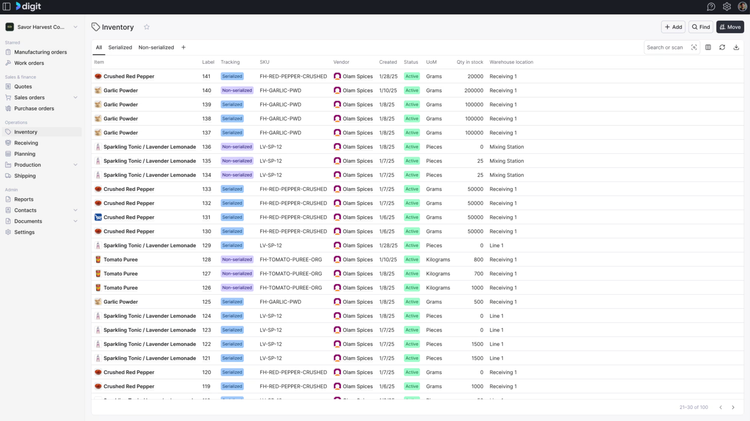Click quantity 200000 on row 140

(x=474, y=90)
